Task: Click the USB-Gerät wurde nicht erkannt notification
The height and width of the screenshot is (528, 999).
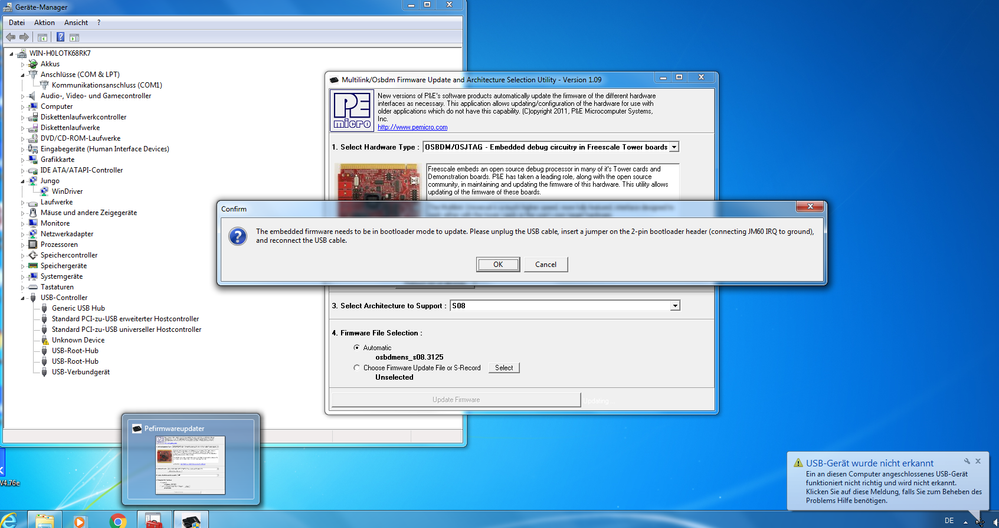Action: coord(889,481)
